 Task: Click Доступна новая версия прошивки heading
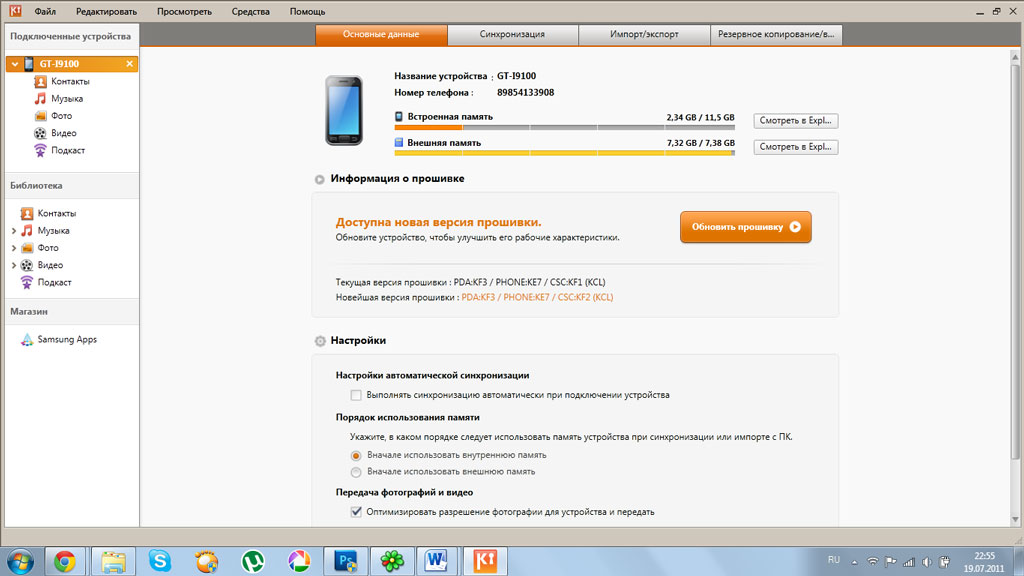click(x=438, y=223)
